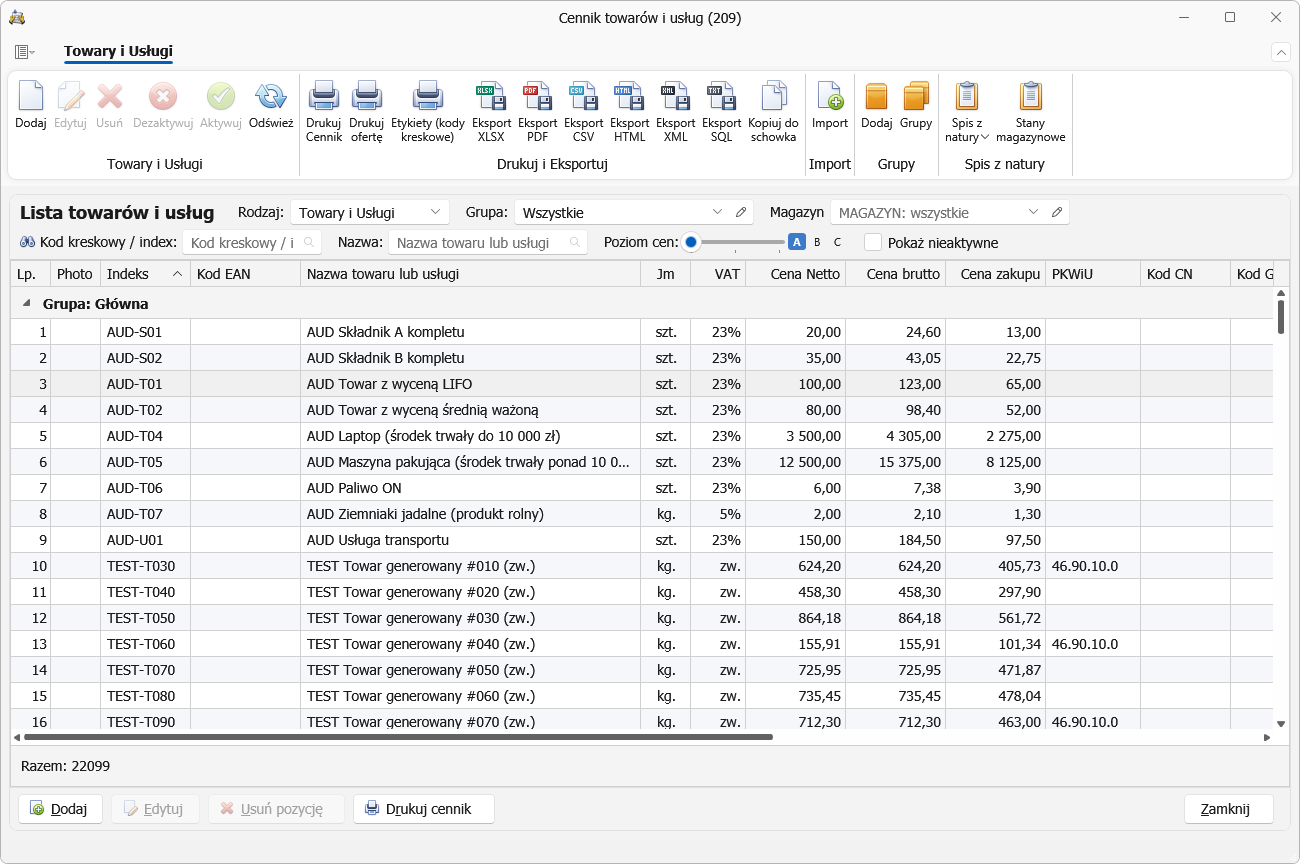Open the Towary i Usługi tab

click(x=118, y=51)
